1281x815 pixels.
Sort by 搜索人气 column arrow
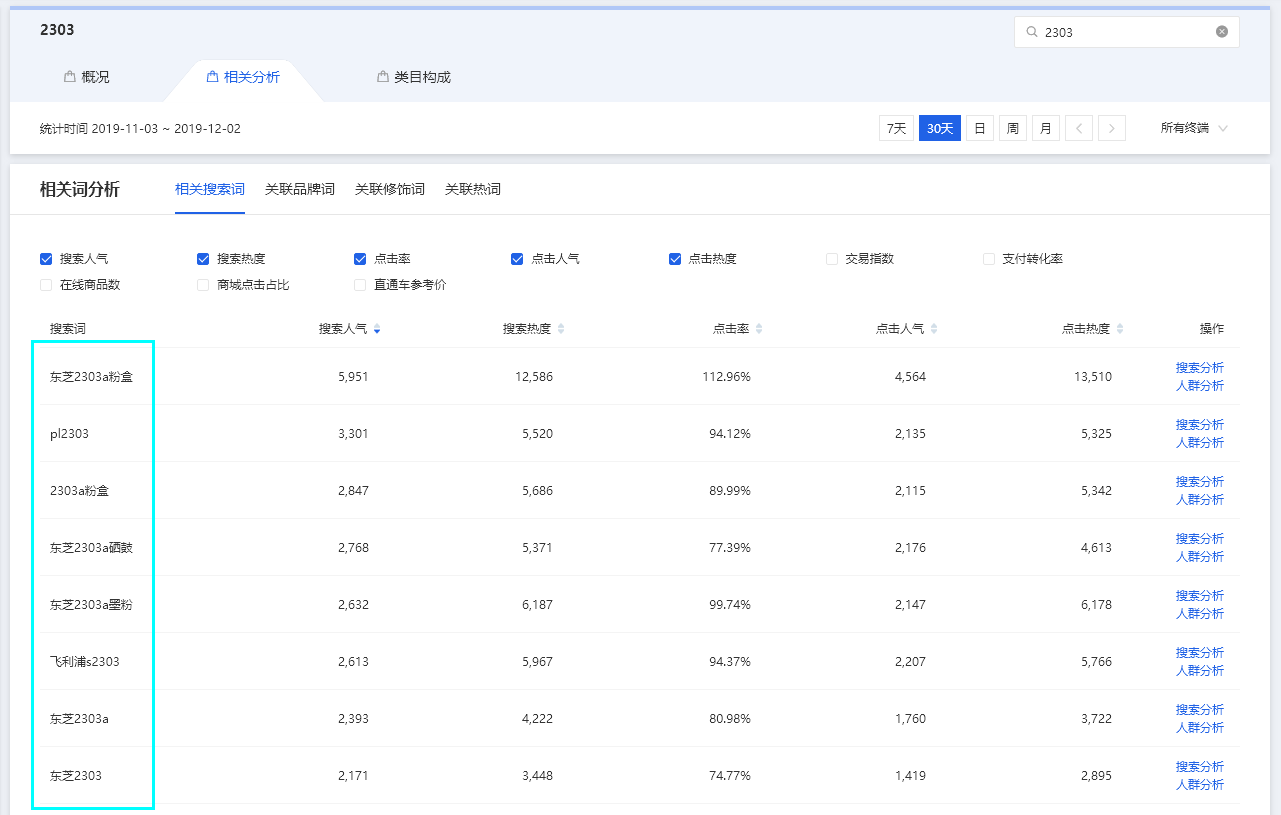pyautogui.click(x=377, y=329)
